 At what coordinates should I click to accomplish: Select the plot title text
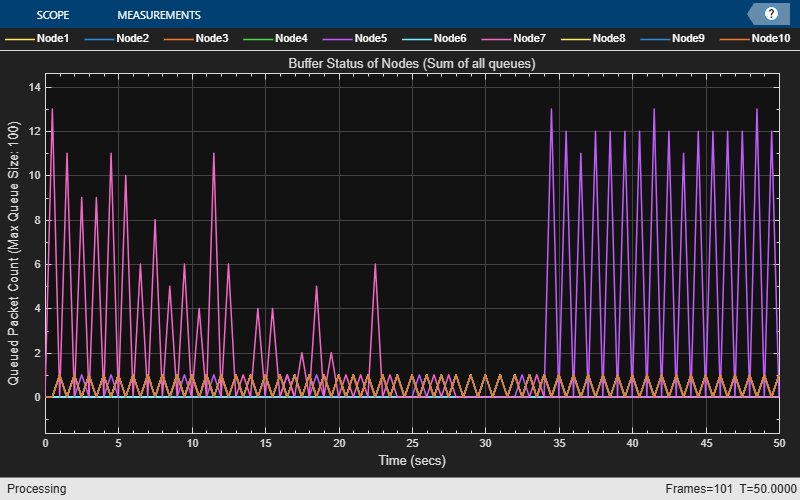412,64
